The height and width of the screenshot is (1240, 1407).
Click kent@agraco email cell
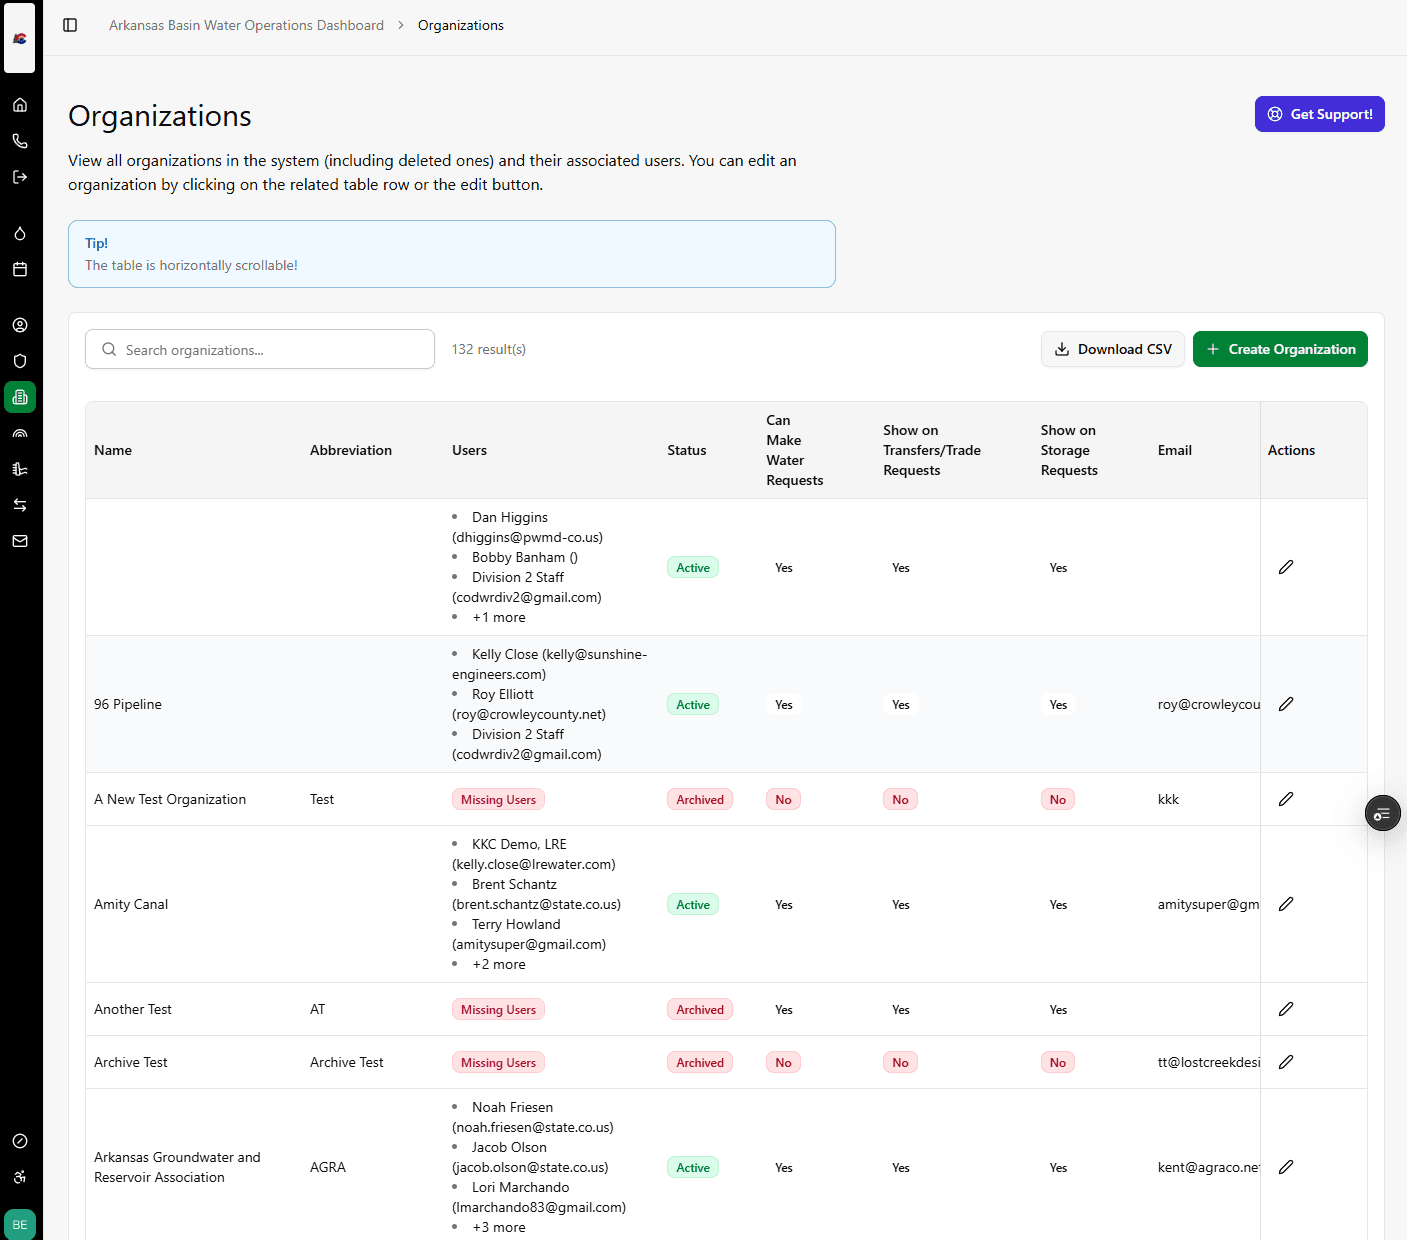[x=1209, y=1167]
